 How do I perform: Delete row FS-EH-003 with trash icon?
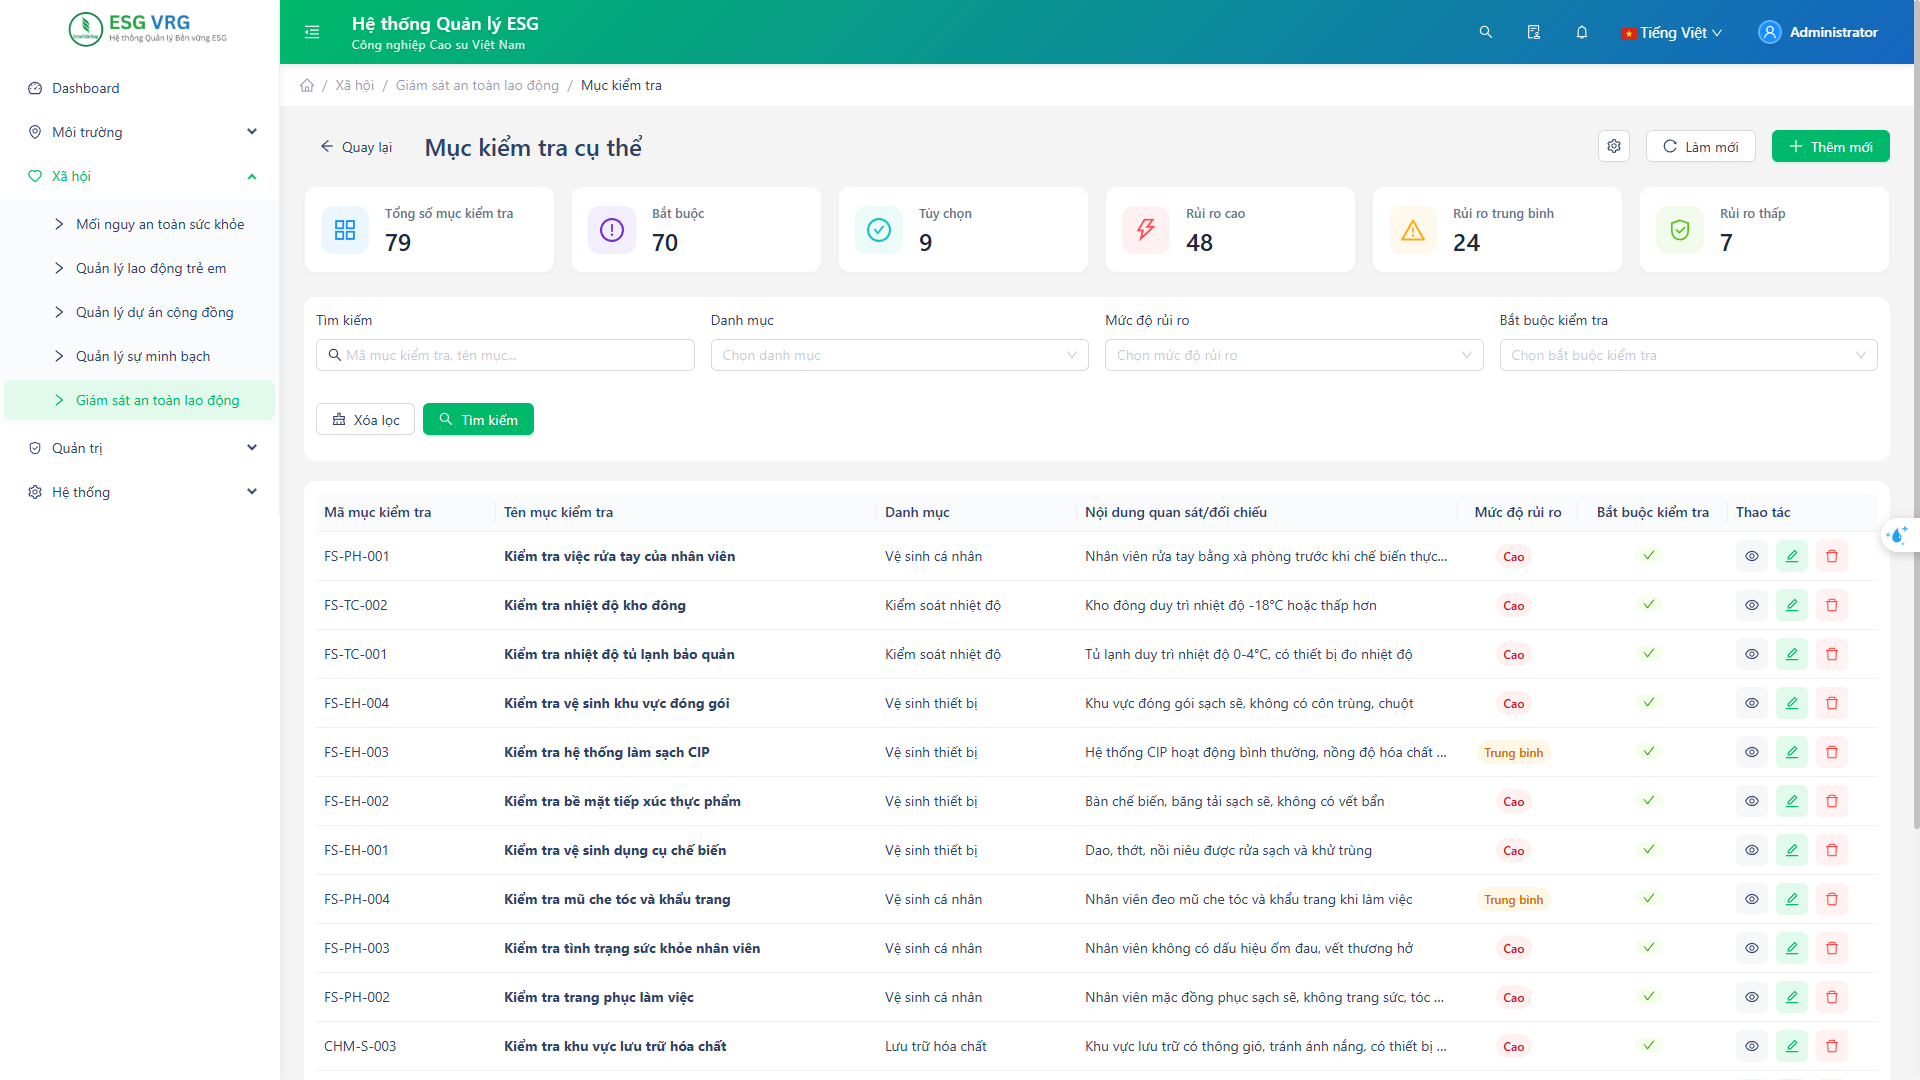pyautogui.click(x=1832, y=752)
